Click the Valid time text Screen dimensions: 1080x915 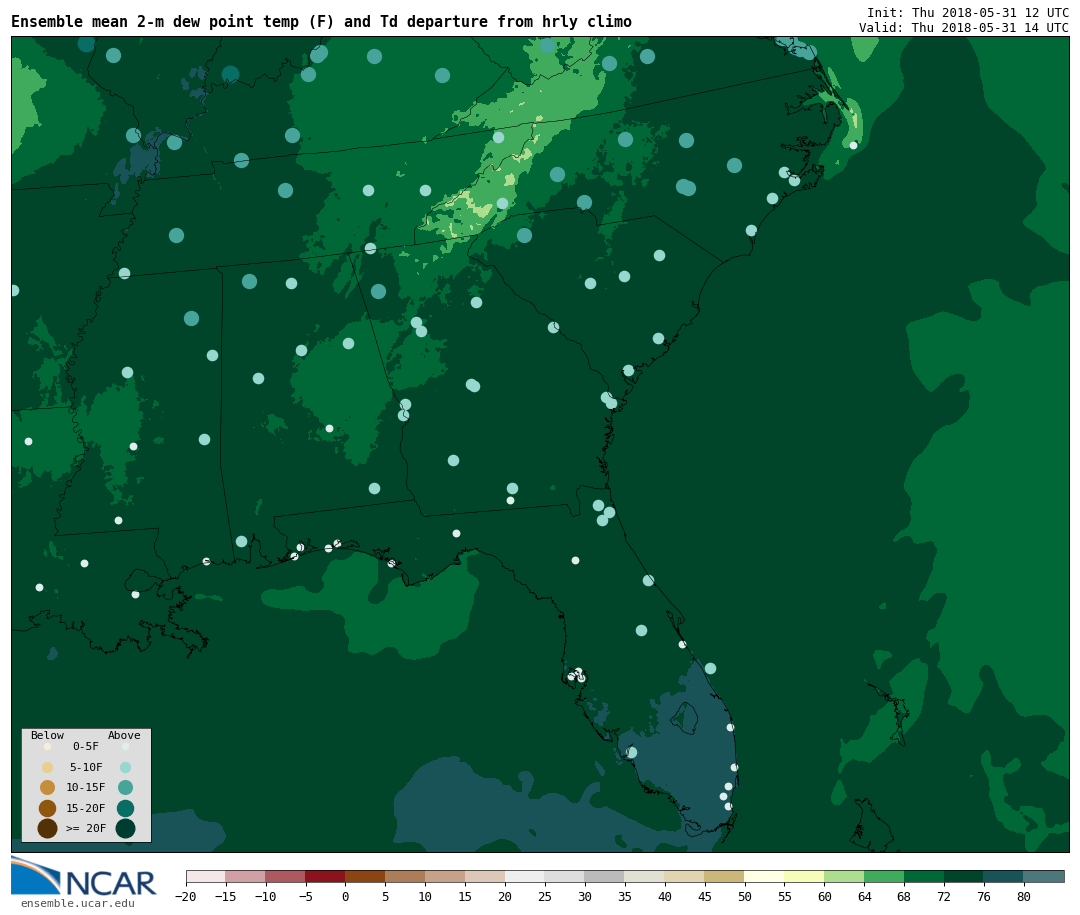pos(964,28)
